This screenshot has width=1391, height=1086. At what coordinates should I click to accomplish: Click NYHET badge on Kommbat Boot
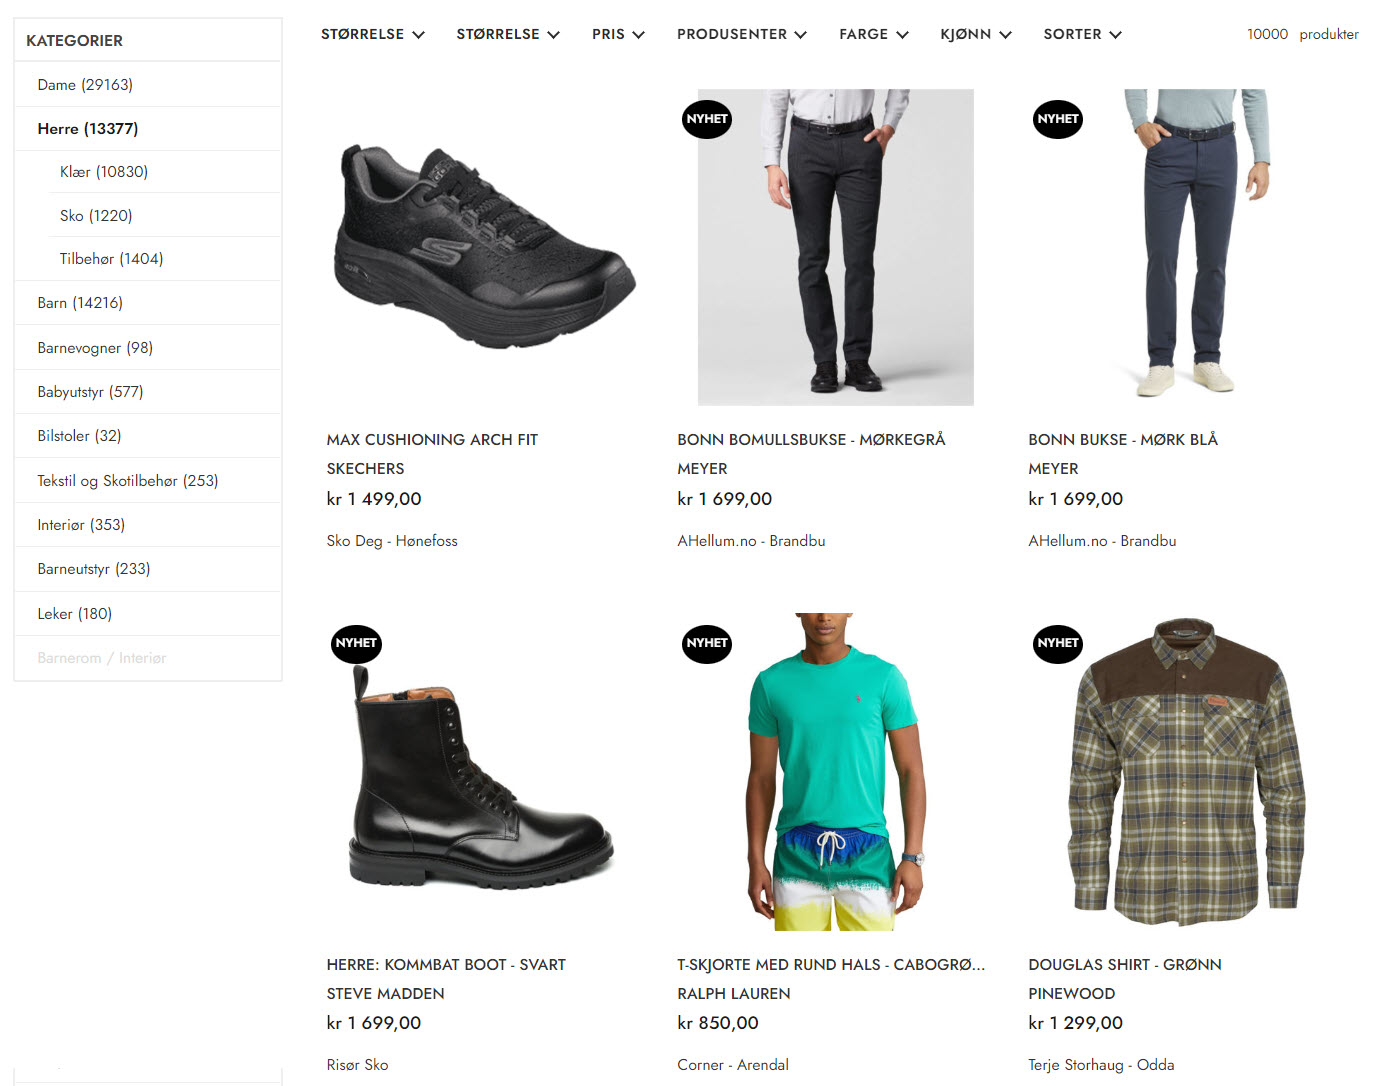pos(356,643)
